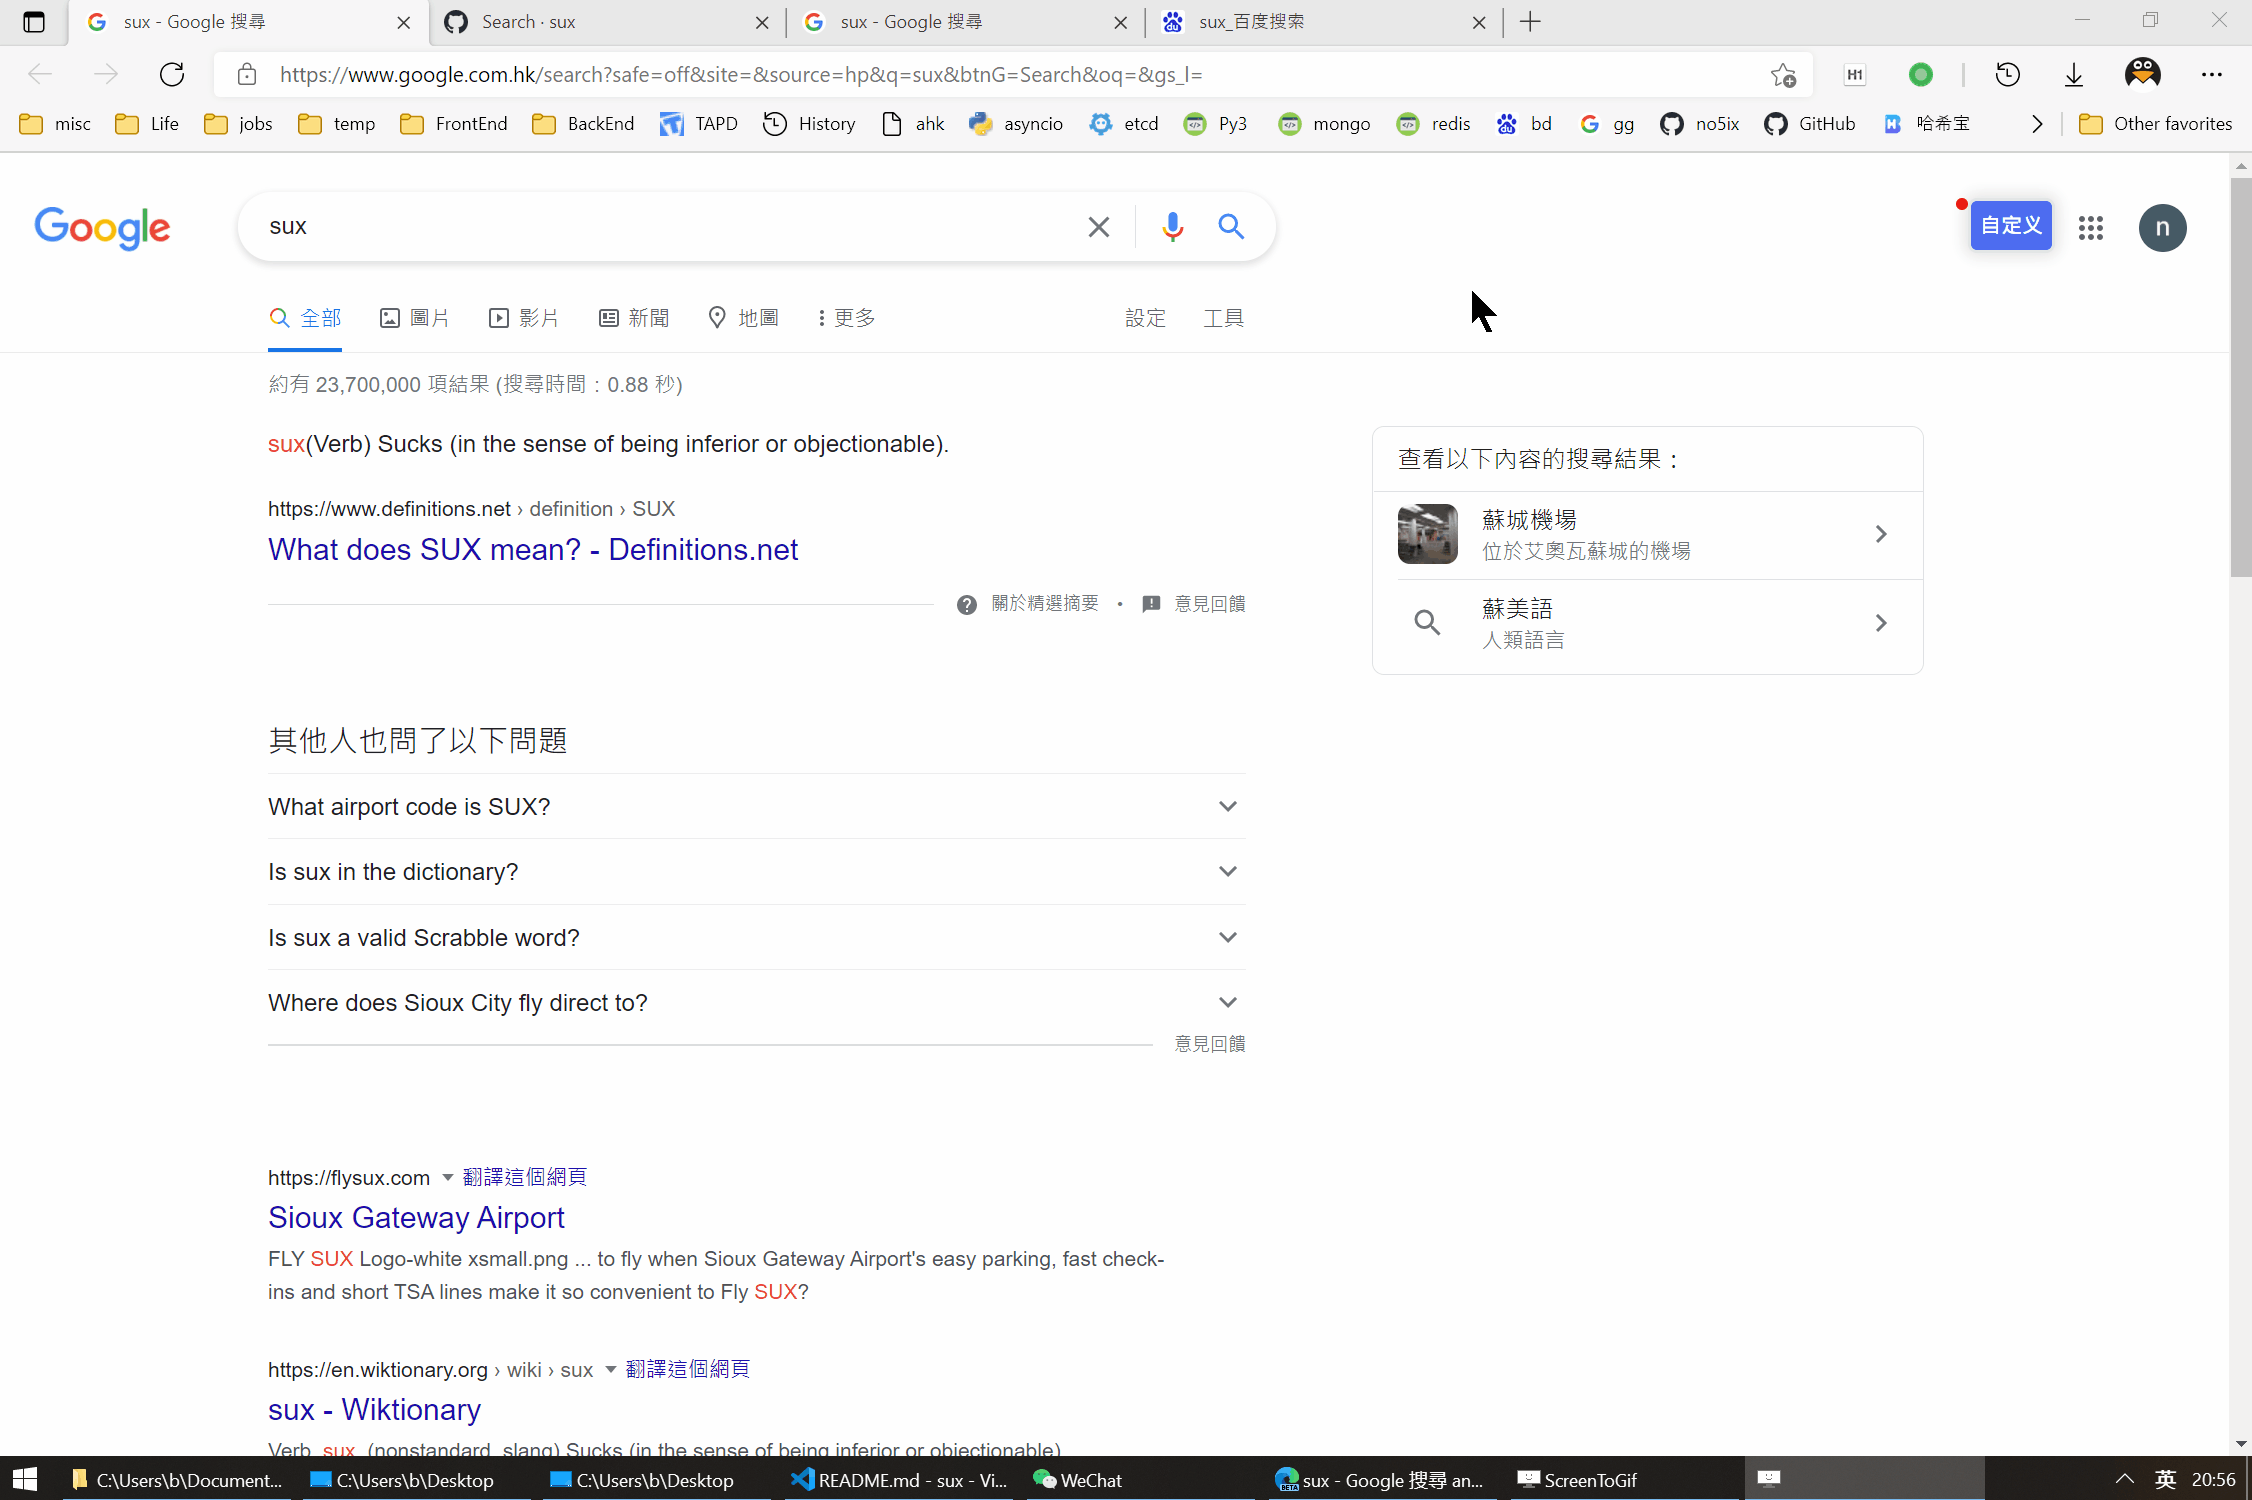The height and width of the screenshot is (1500, 2252).
Task: Expand "What airport code is SUX?" question
Action: pyautogui.click(x=1227, y=806)
